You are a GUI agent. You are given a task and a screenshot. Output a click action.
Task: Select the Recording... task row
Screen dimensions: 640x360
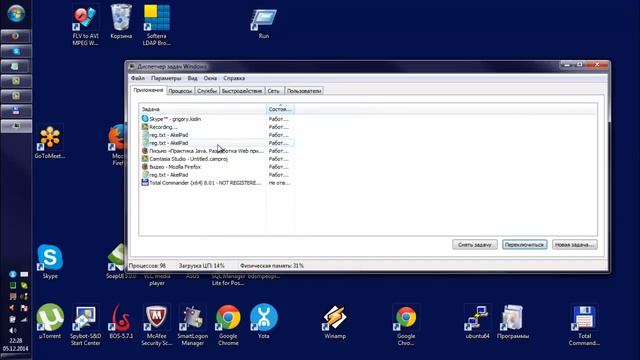point(217,127)
